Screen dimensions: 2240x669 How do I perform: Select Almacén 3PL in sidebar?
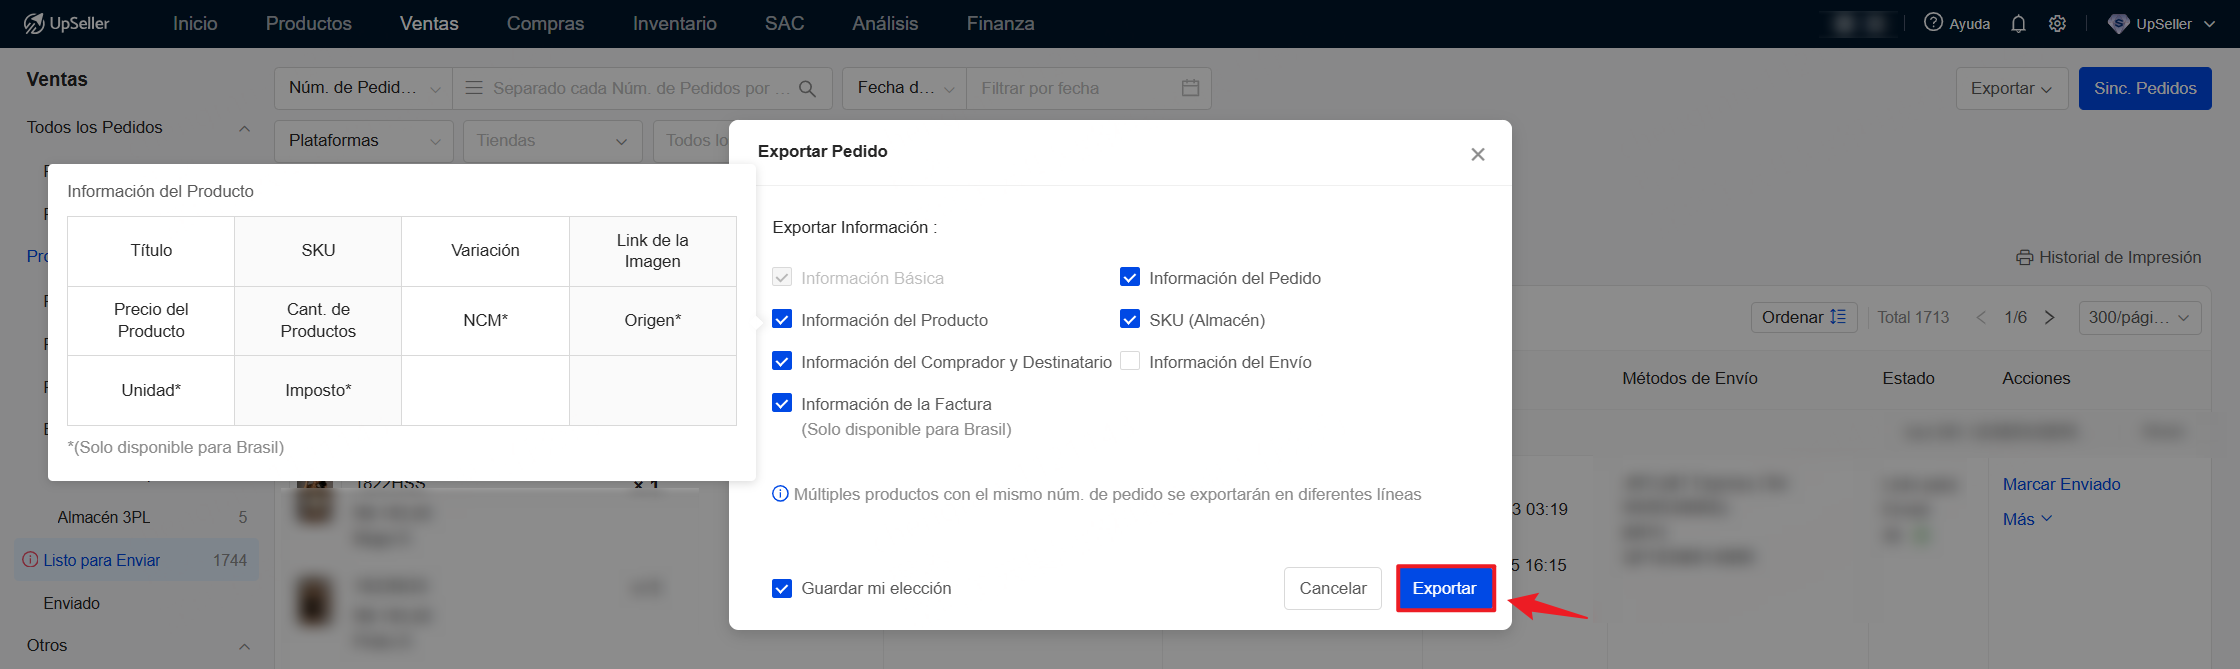click(103, 517)
